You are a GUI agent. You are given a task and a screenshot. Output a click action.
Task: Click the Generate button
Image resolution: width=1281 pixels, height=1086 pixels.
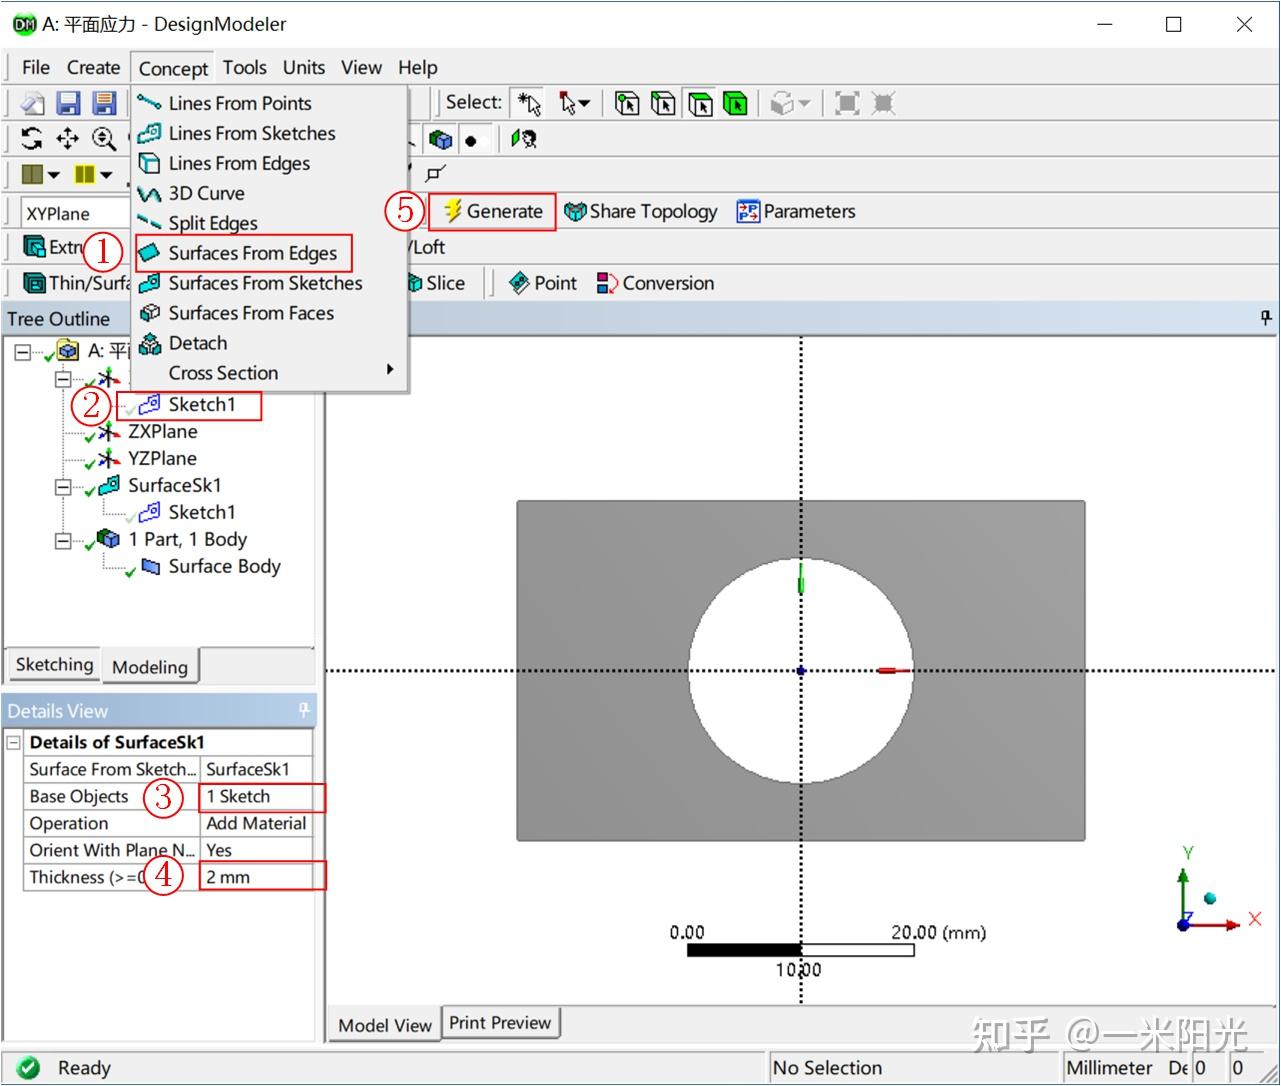pos(492,211)
